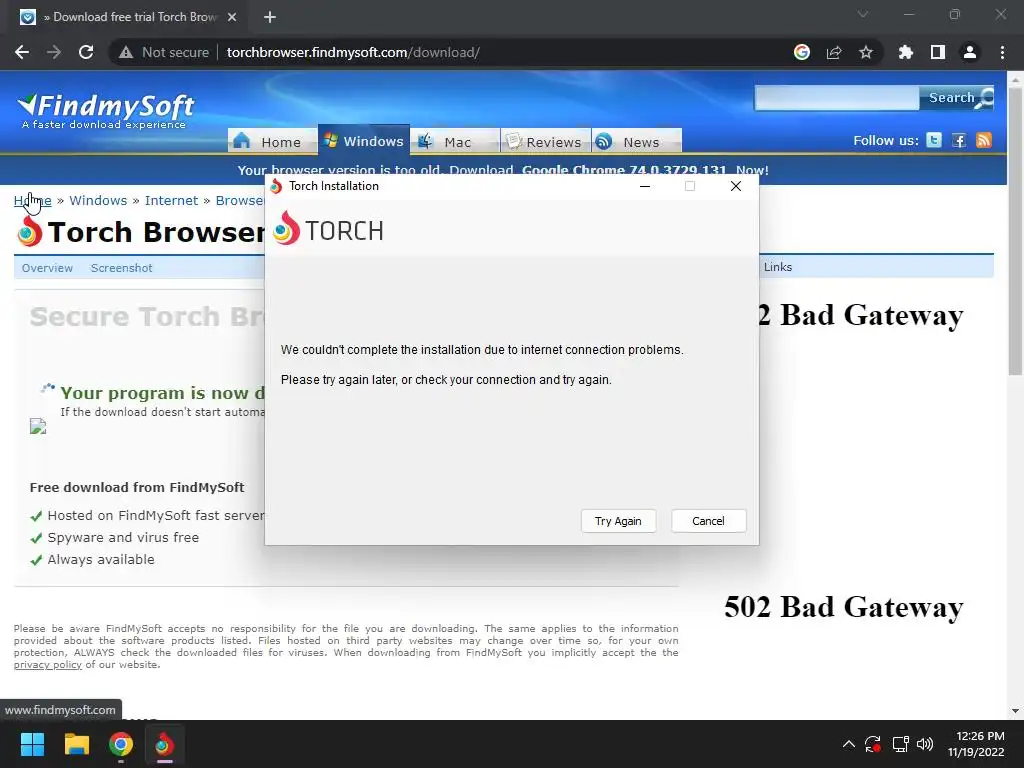Image resolution: width=1024 pixels, height=768 pixels.
Task: Click Cancel in Torch Installation dialog
Action: (709, 521)
